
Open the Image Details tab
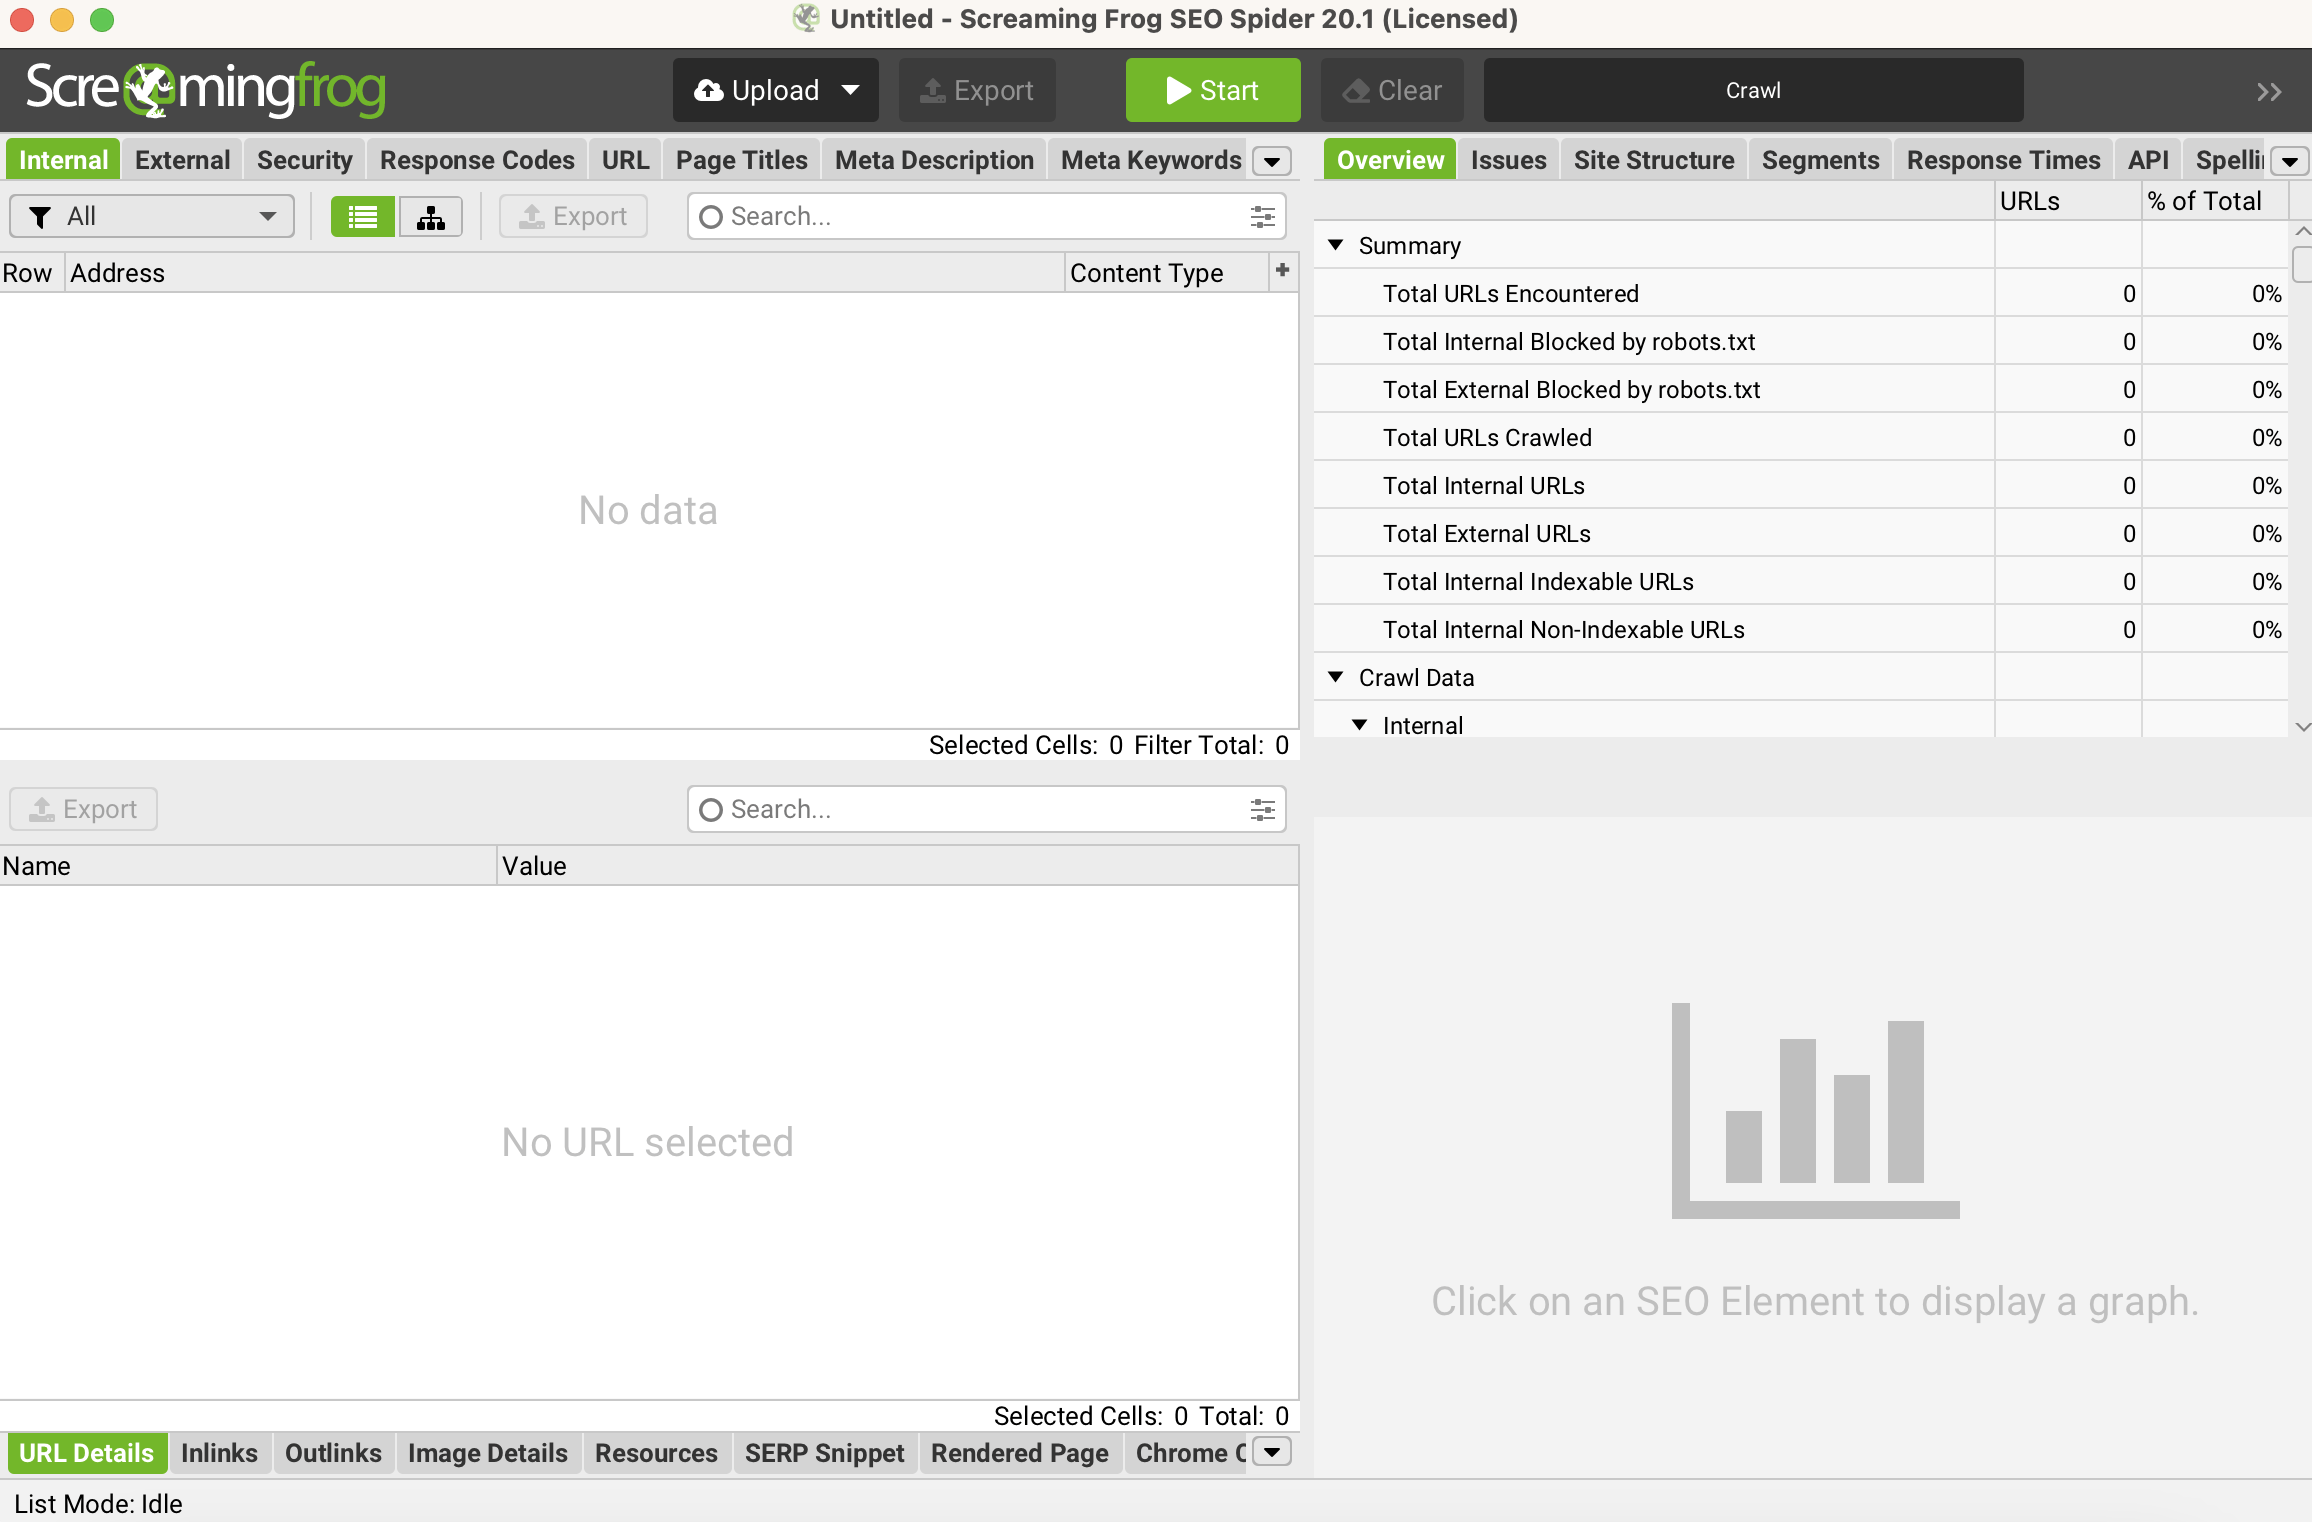pos(488,1453)
